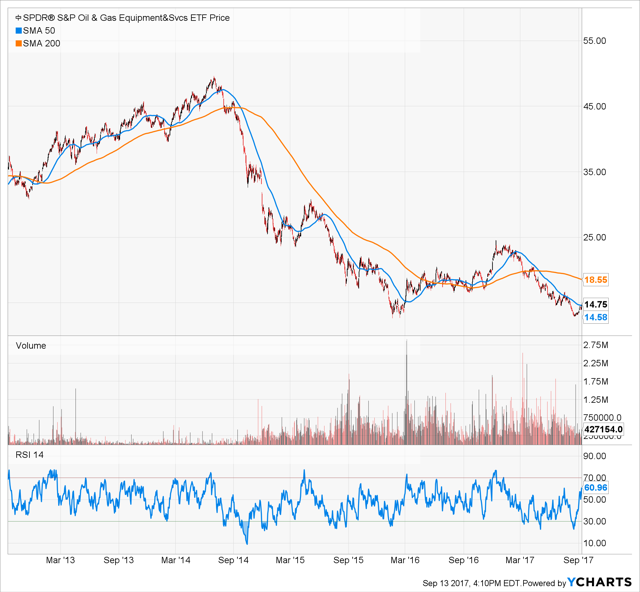Image resolution: width=640 pixels, height=592 pixels.
Task: Click the Sep '14 date axis label
Action: tap(233, 560)
